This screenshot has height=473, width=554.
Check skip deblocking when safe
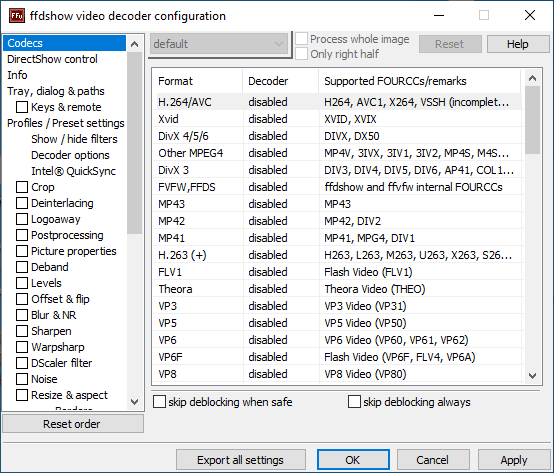[159, 402]
